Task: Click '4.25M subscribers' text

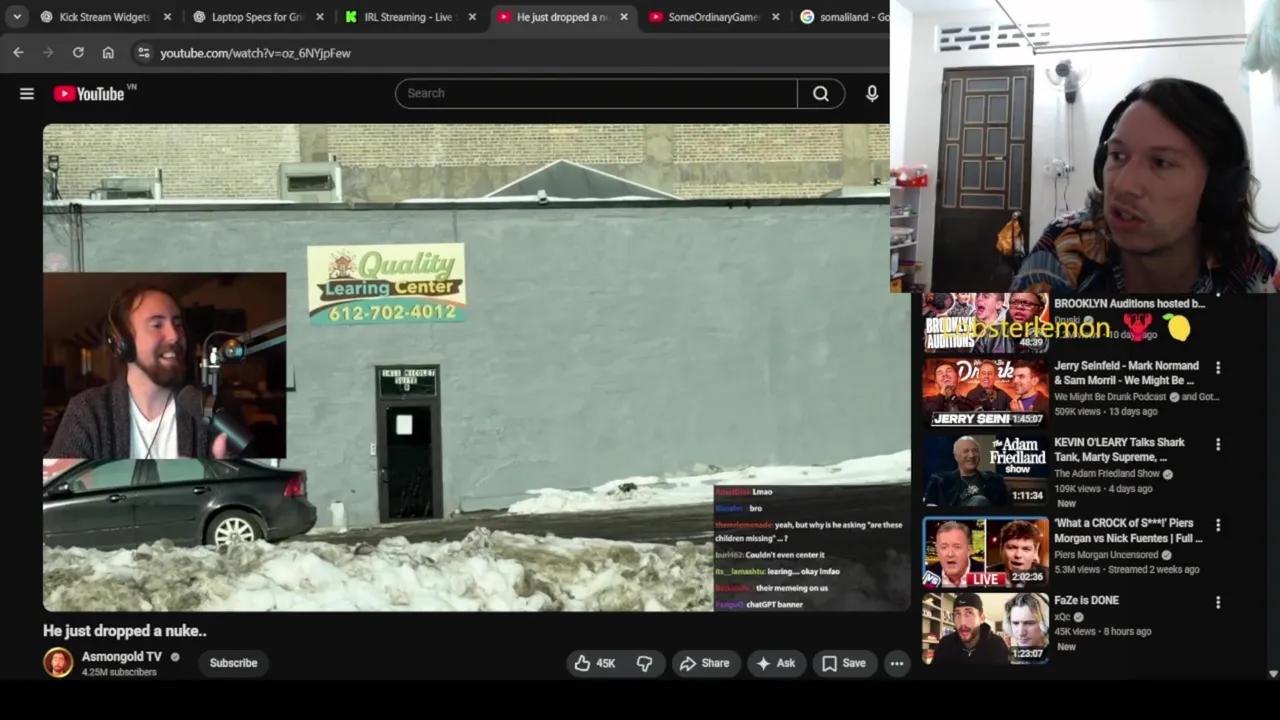Action: coord(119,673)
